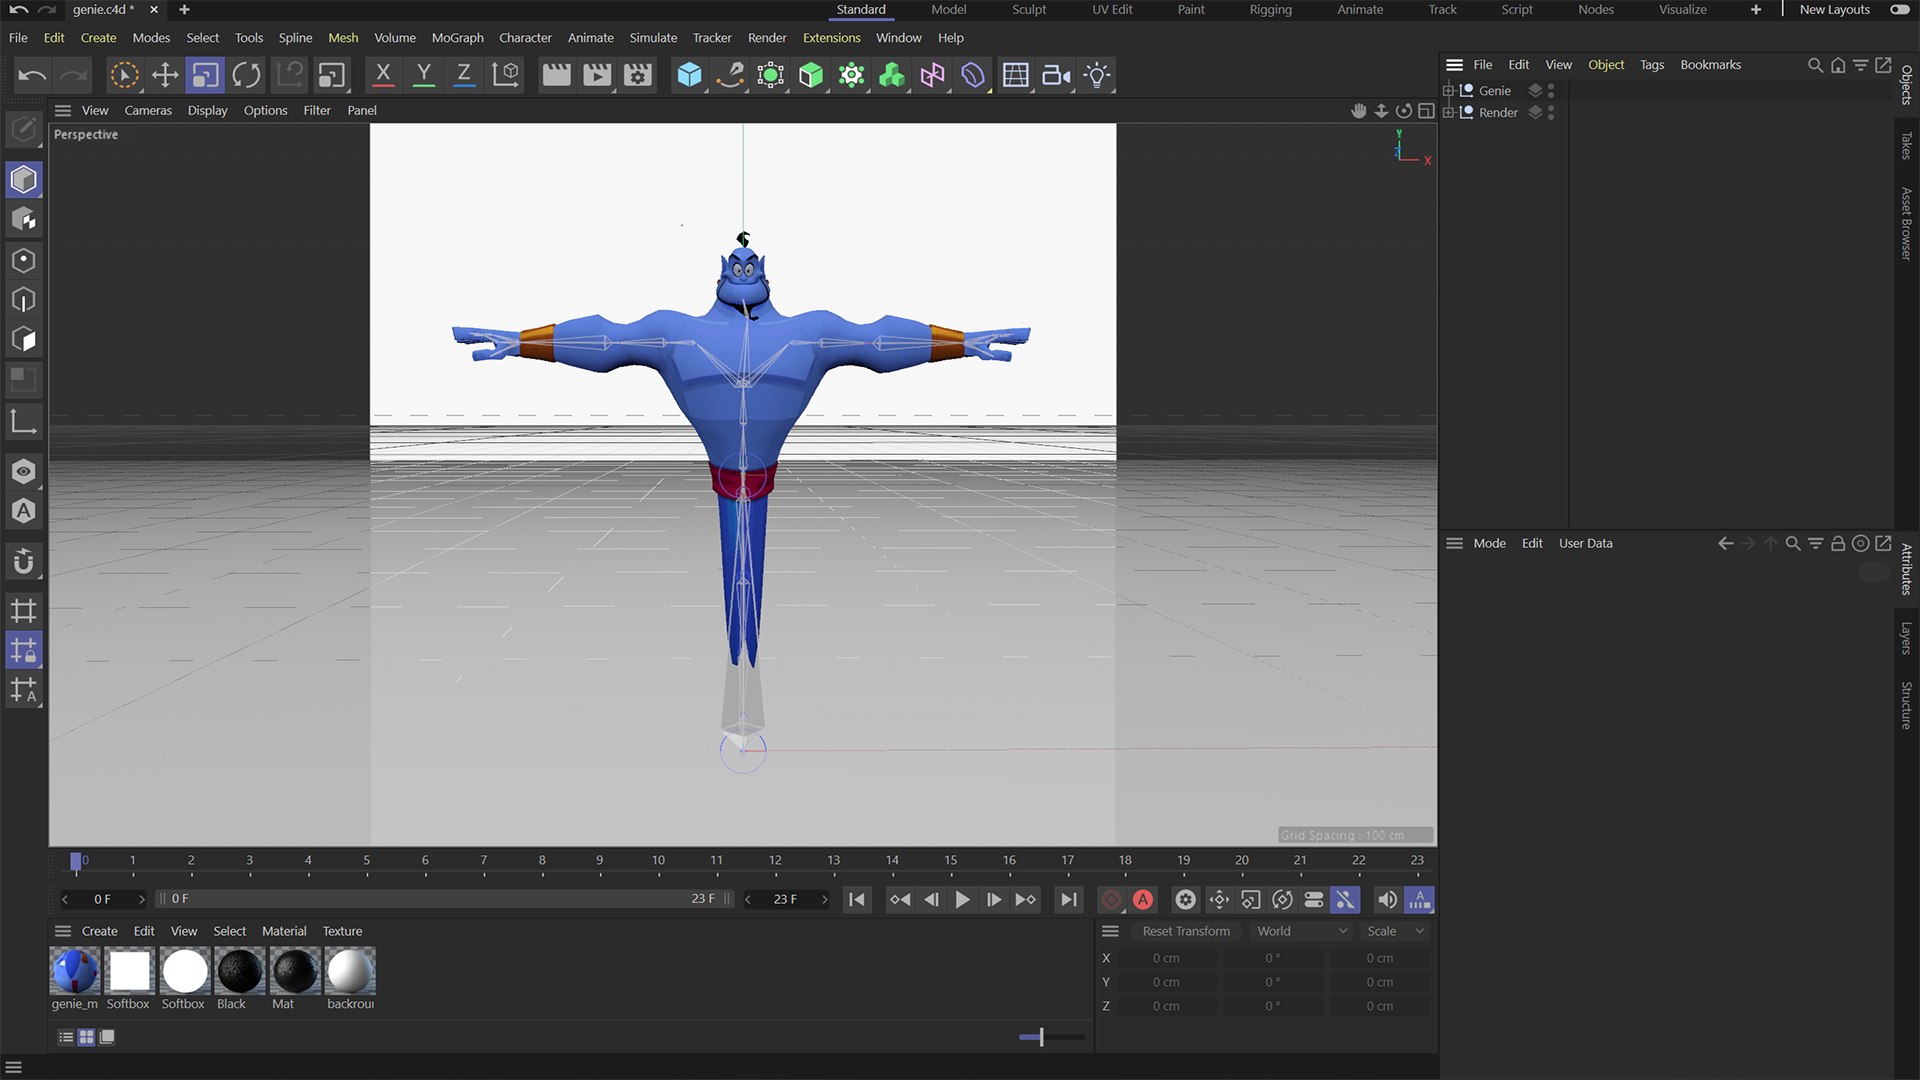
Task: Click the Live Selection tool
Action: click(124, 75)
